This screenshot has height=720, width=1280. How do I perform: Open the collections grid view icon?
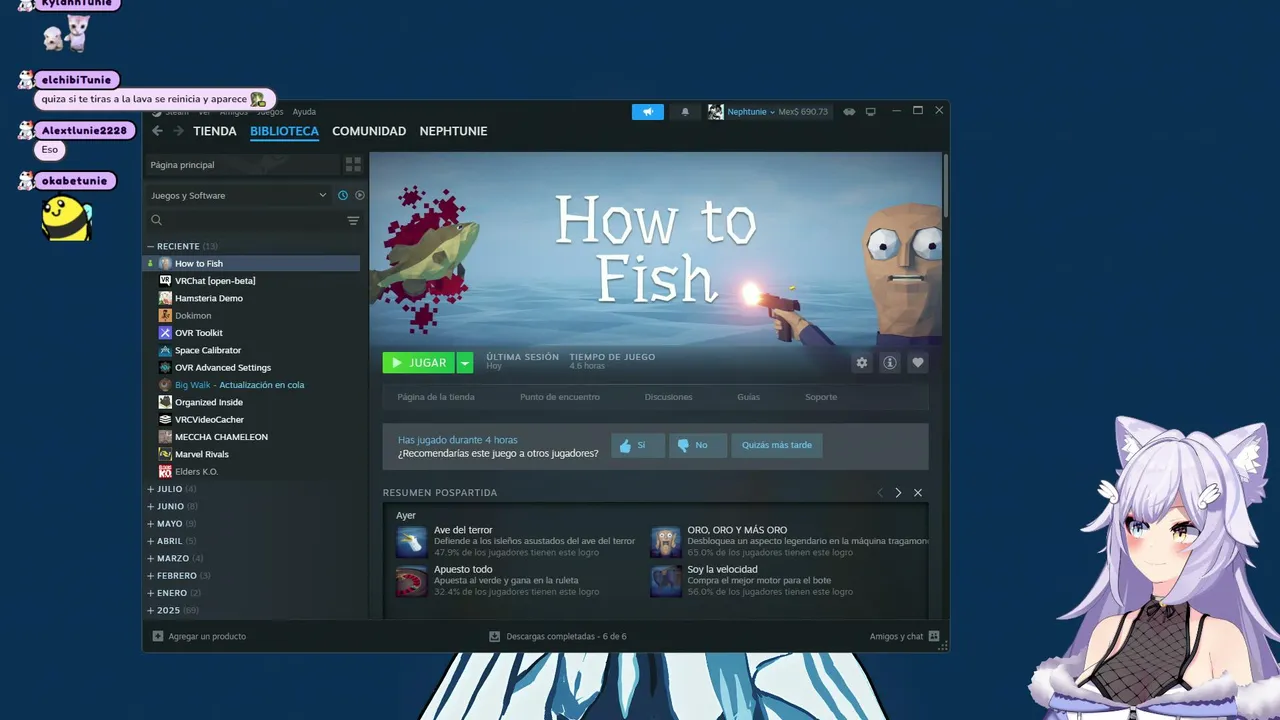[x=353, y=164]
